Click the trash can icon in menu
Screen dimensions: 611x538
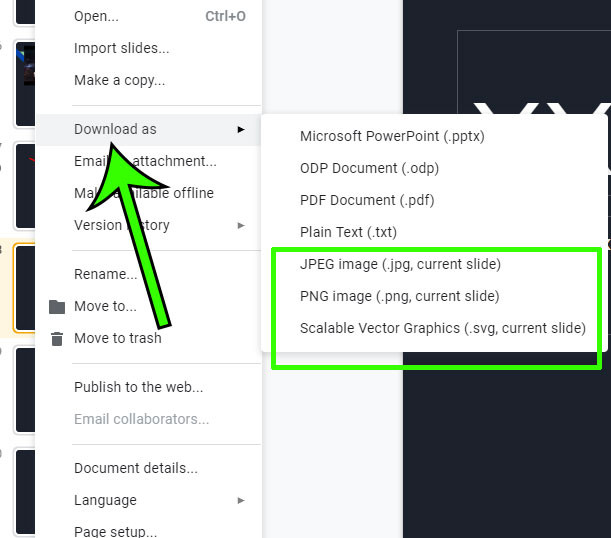tap(57, 339)
